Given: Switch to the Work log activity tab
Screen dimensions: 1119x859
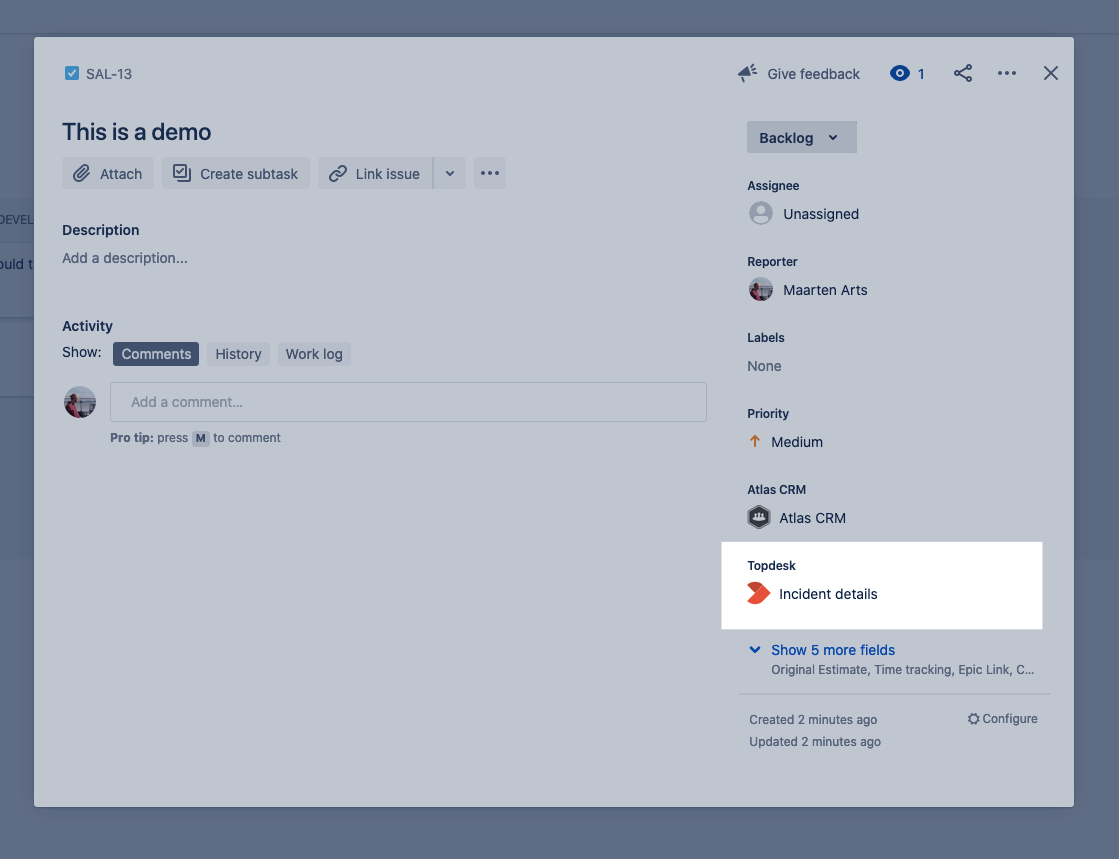Looking at the screenshot, I should [314, 354].
